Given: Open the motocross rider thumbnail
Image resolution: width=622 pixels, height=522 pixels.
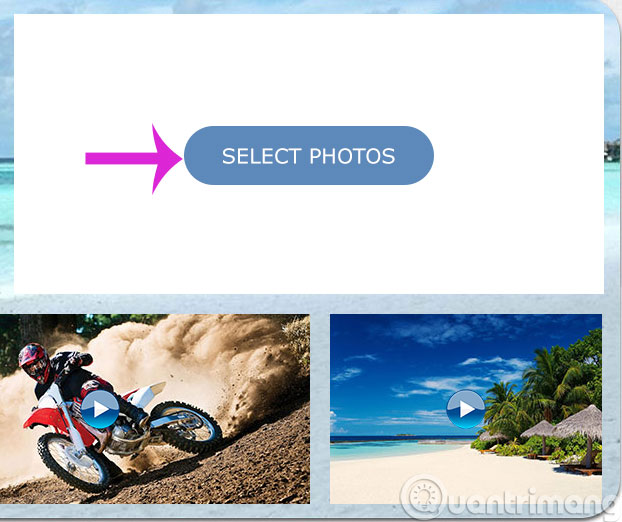Looking at the screenshot, I should click(x=155, y=409).
